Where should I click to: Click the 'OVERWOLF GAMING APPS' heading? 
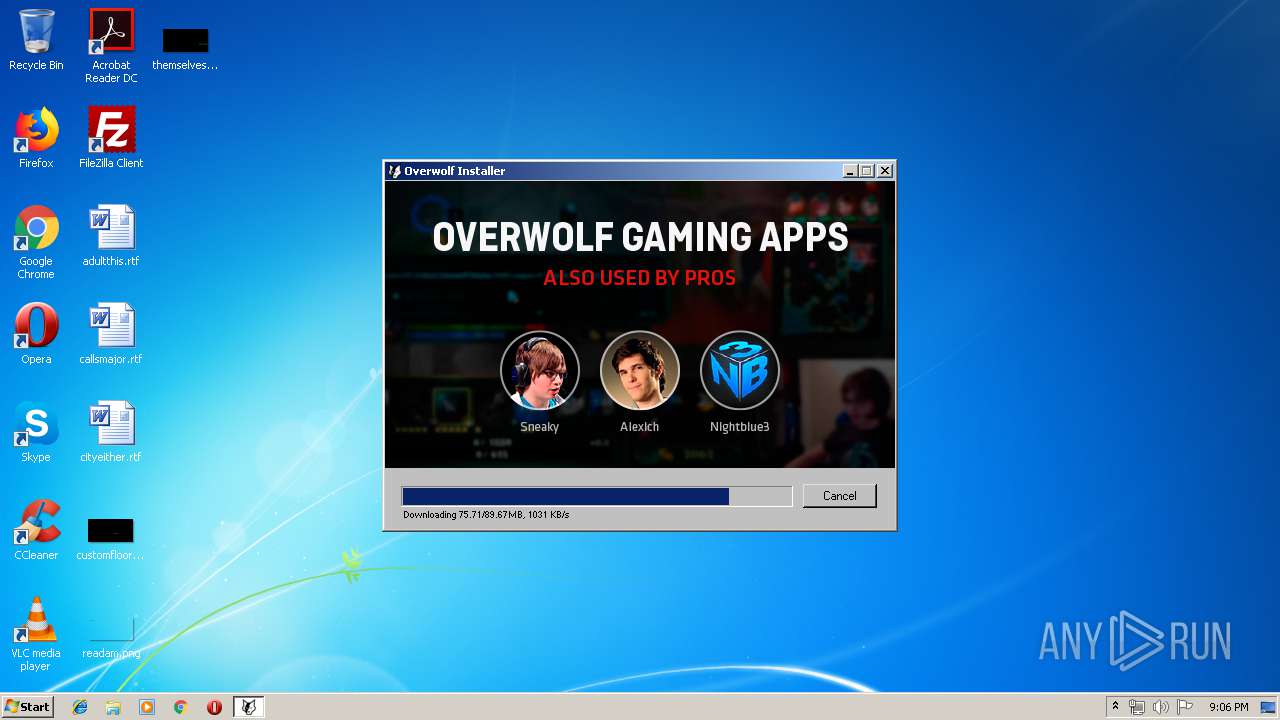click(x=640, y=238)
